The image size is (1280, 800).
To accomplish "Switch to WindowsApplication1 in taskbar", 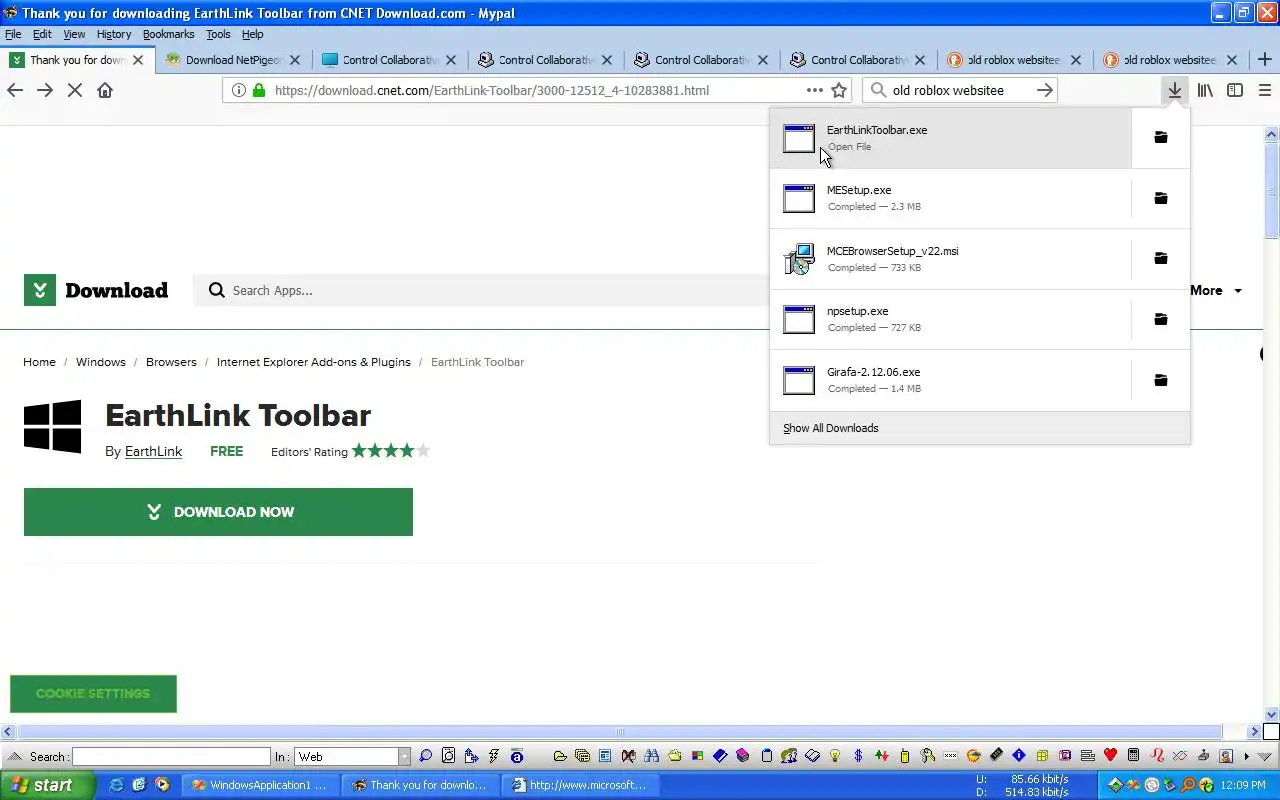I will 261,785.
